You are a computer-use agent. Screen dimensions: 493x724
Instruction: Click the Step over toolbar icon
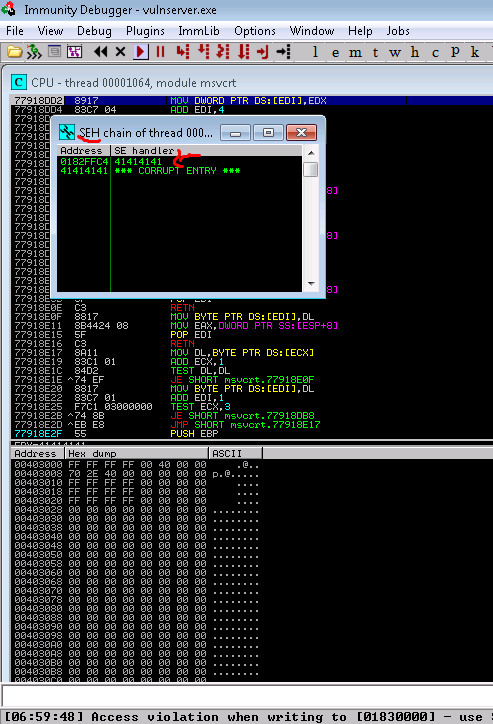203,52
